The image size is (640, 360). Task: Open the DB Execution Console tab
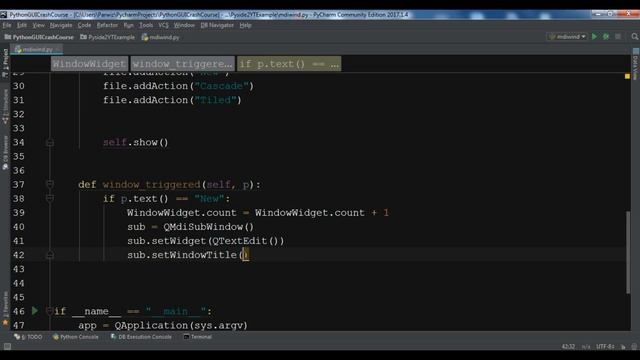[141, 337]
